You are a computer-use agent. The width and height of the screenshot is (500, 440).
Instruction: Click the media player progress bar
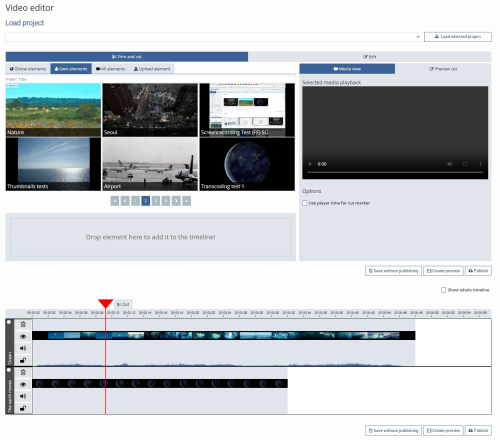tap(395, 172)
